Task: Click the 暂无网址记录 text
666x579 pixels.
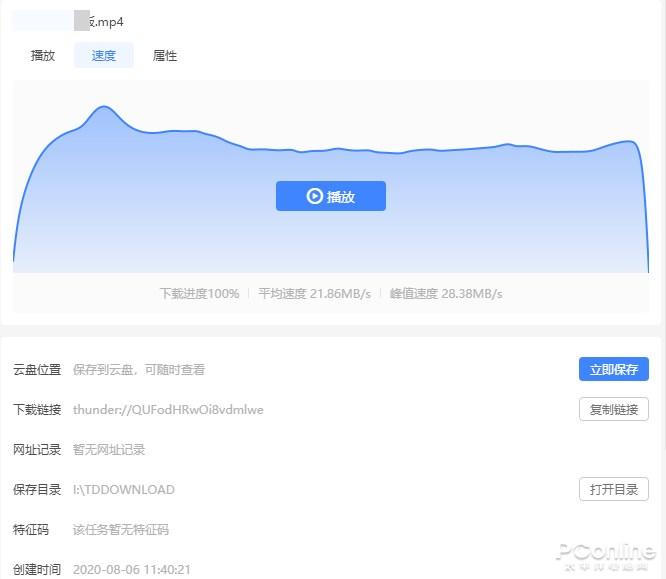Action: (109, 449)
